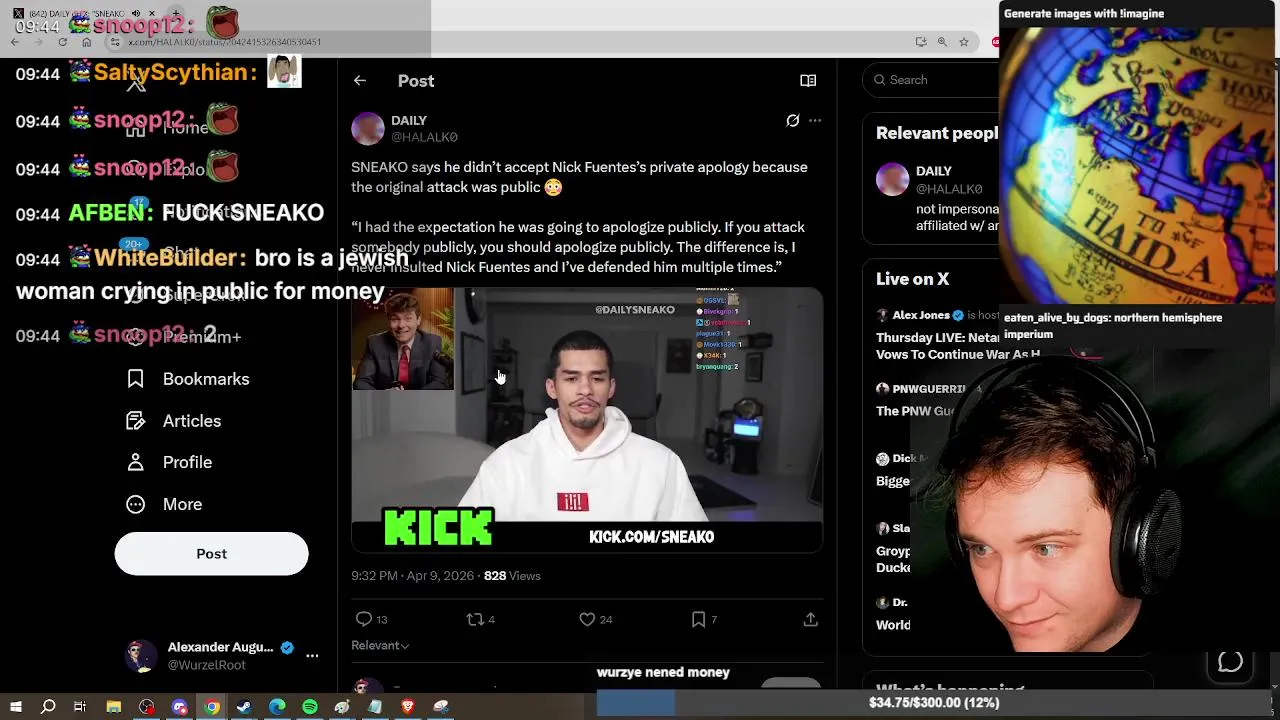
Task: Share the post using the share icon
Action: pyautogui.click(x=811, y=620)
